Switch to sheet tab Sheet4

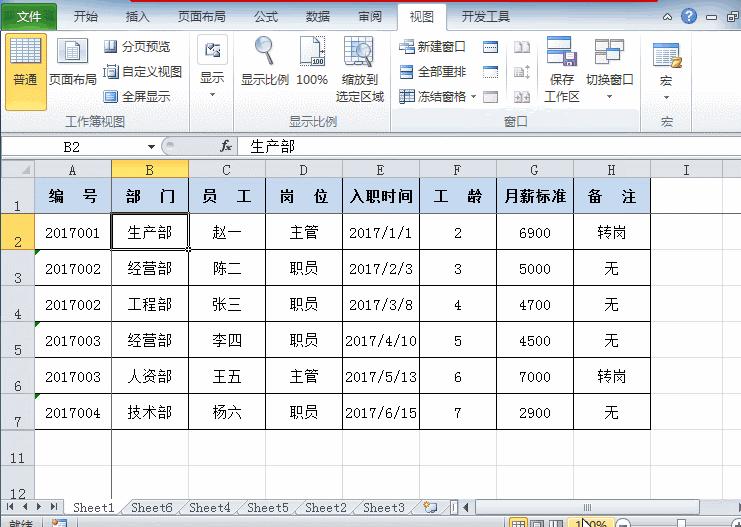pos(210,508)
